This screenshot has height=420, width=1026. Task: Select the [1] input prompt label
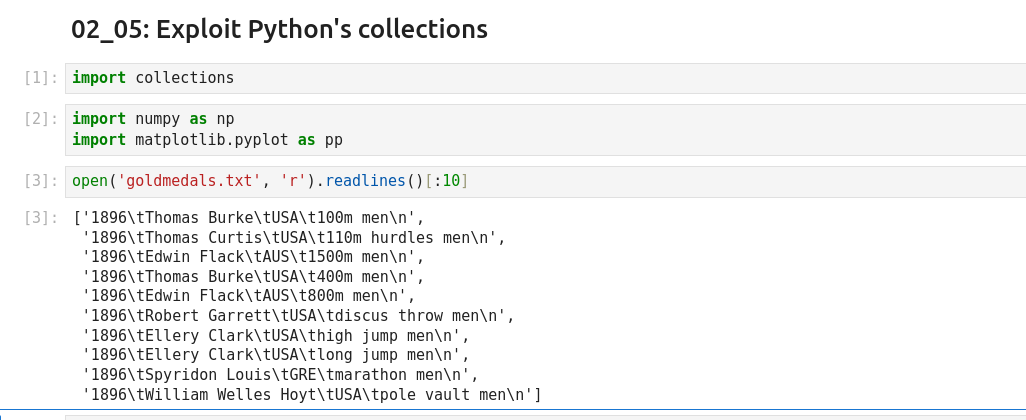point(40,78)
